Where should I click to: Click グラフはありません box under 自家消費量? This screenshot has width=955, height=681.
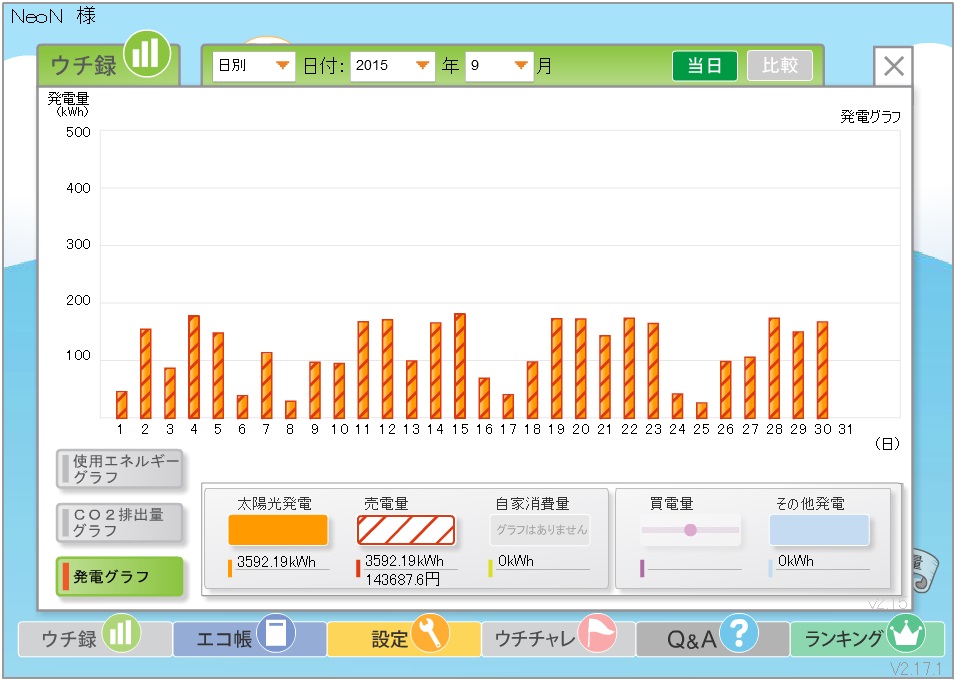click(540, 530)
